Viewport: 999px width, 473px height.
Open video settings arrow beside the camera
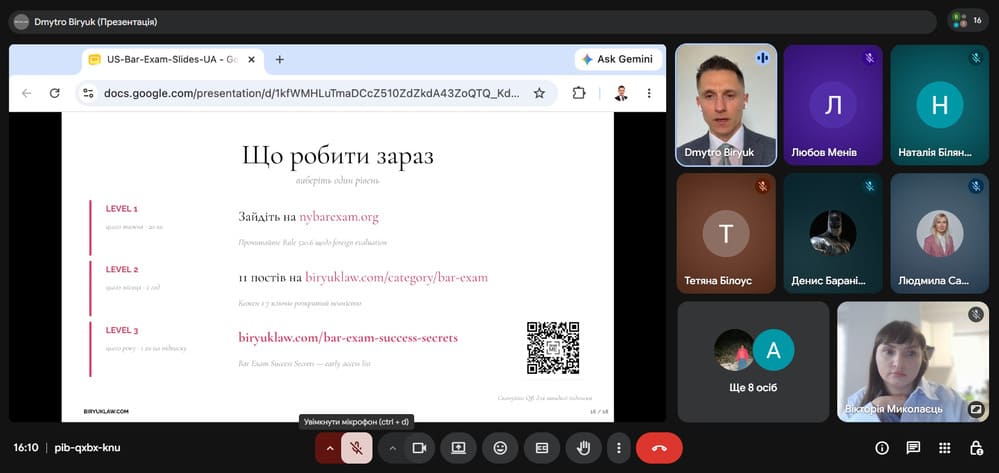(392, 448)
